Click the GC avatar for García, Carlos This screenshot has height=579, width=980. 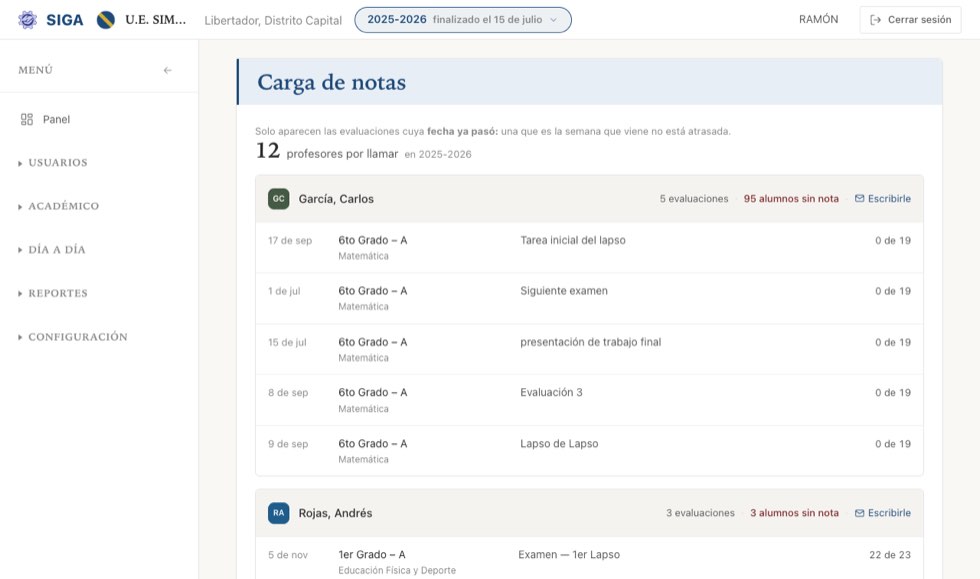coord(279,199)
